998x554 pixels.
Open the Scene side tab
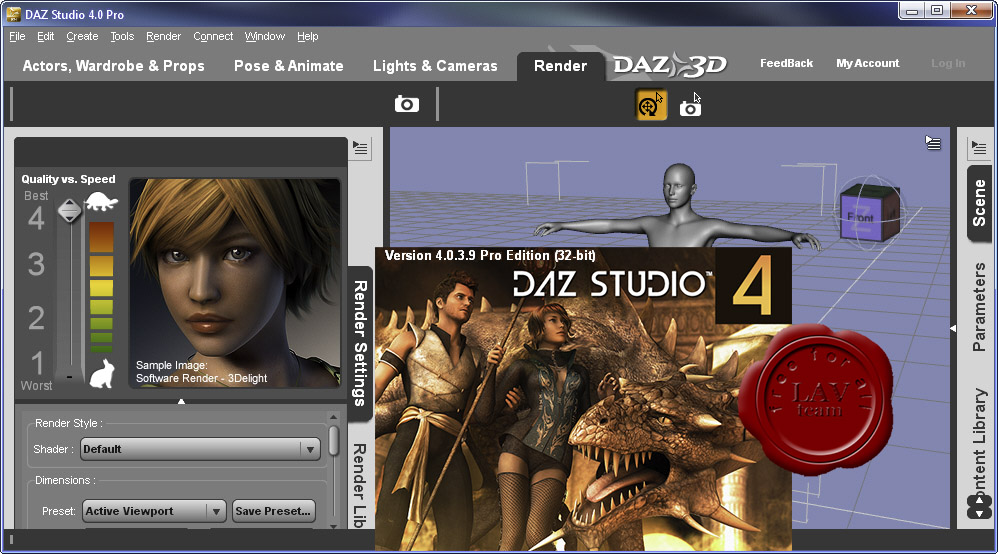[x=979, y=203]
